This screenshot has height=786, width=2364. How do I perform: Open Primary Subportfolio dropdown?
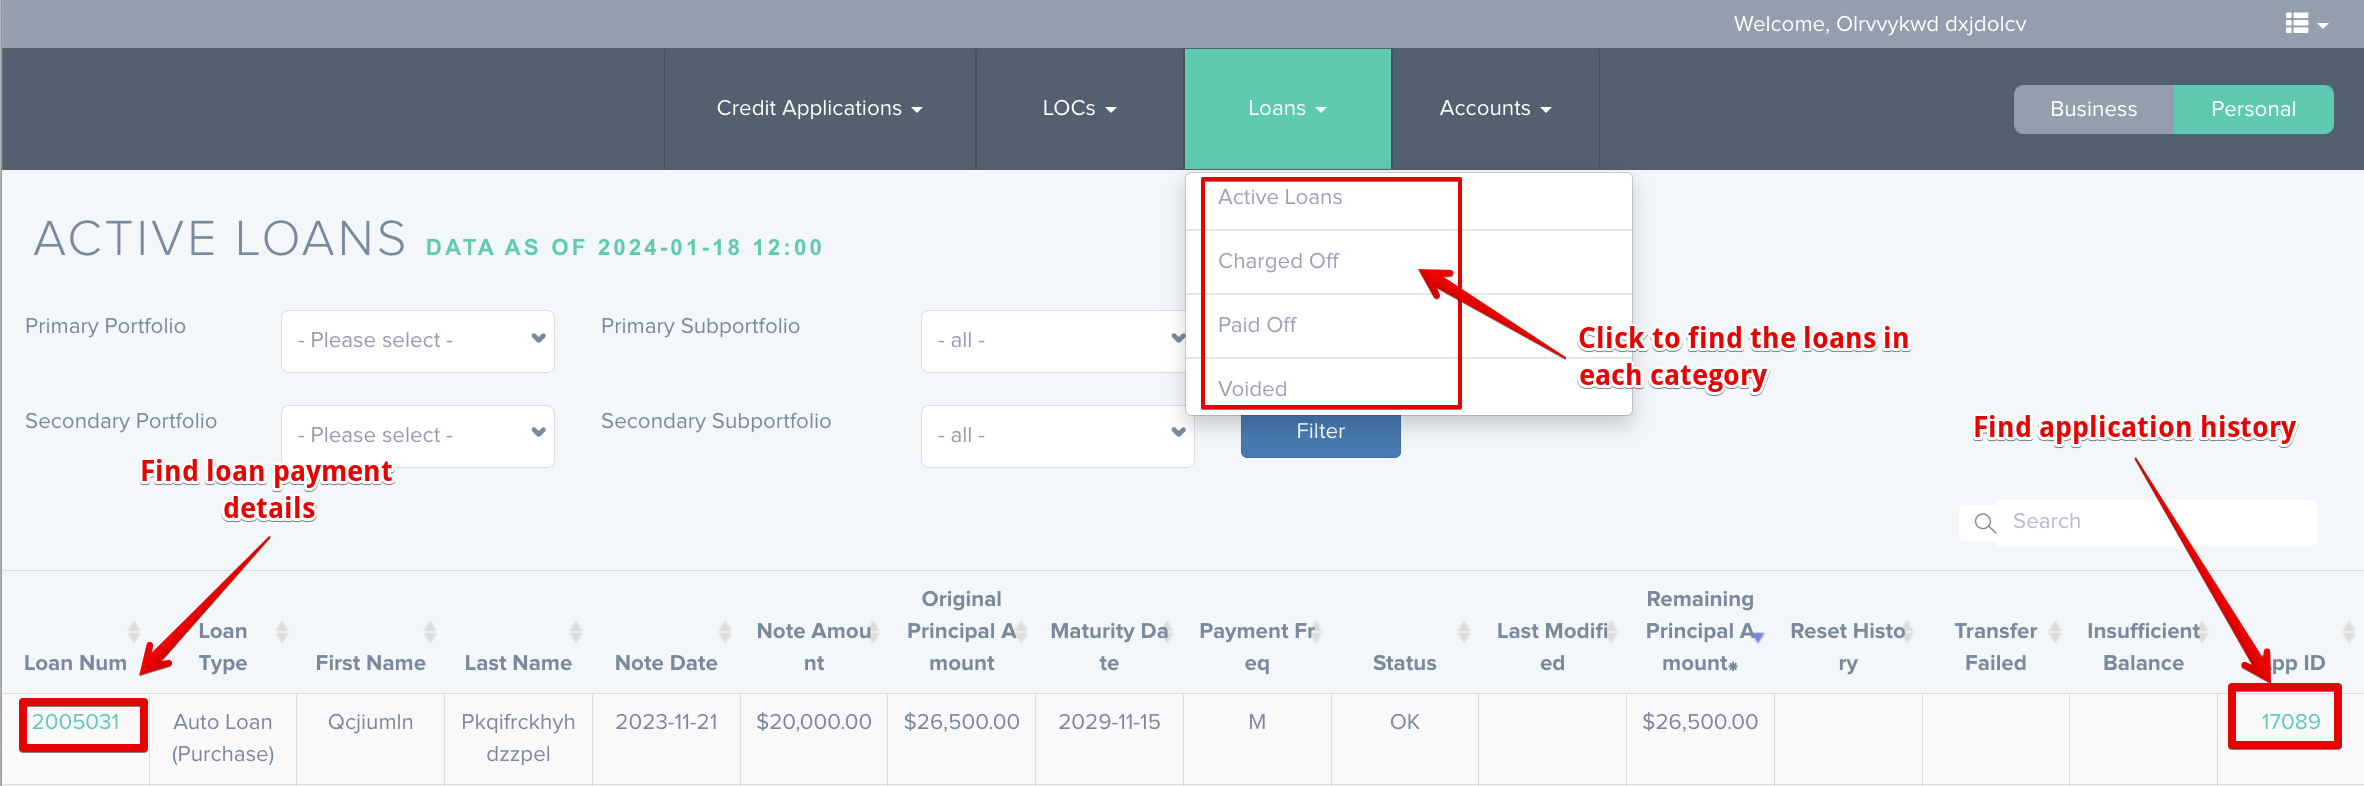click(1055, 341)
